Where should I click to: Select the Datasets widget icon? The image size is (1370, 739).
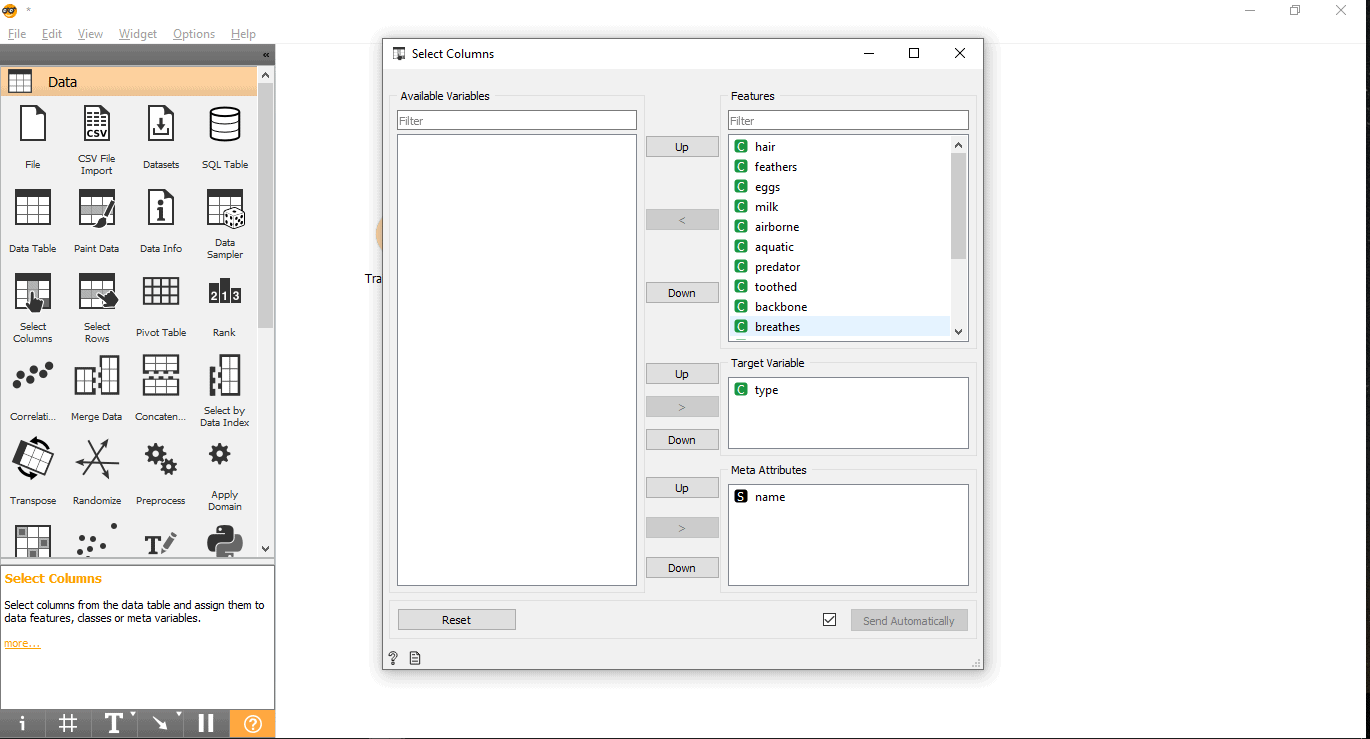[x=161, y=126]
